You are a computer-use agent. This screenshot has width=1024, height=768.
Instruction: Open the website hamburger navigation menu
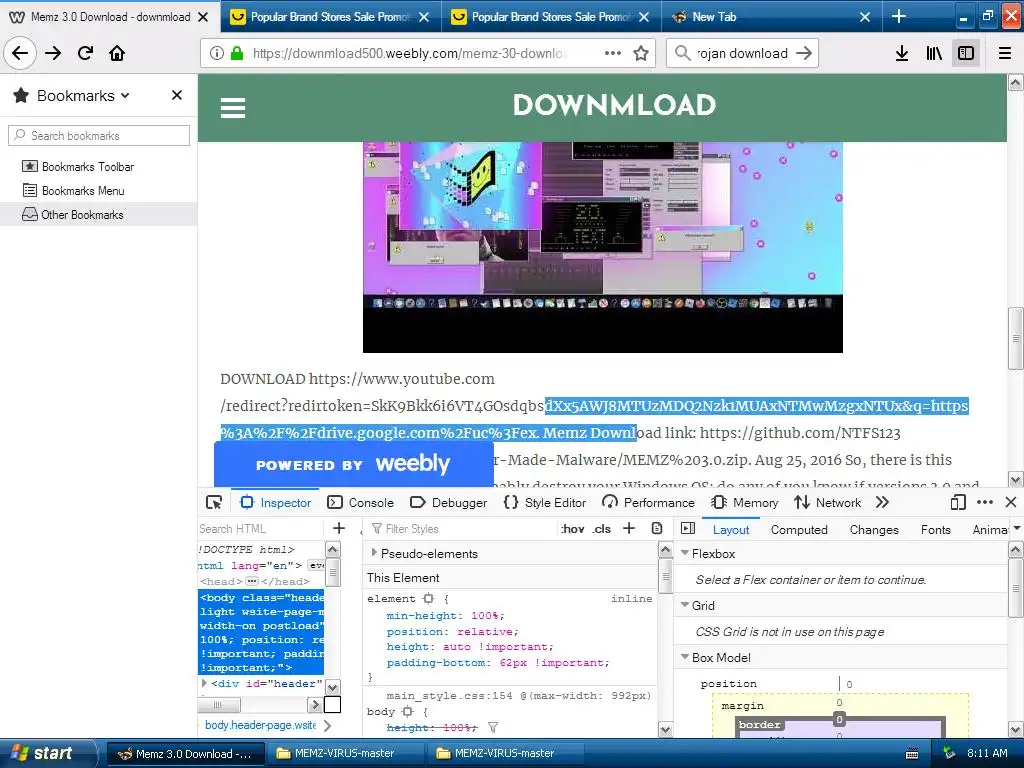232,108
